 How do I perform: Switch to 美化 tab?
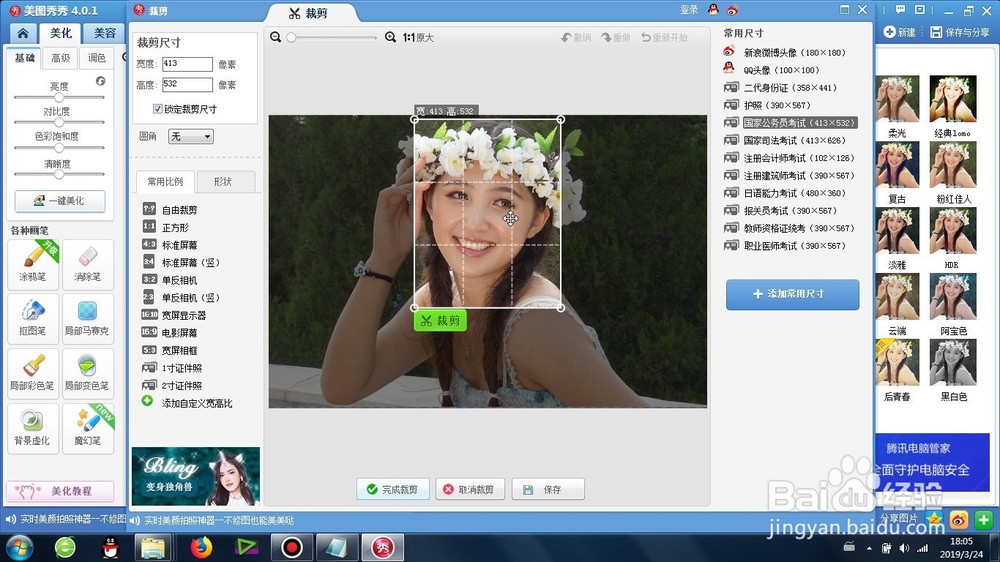pos(61,33)
